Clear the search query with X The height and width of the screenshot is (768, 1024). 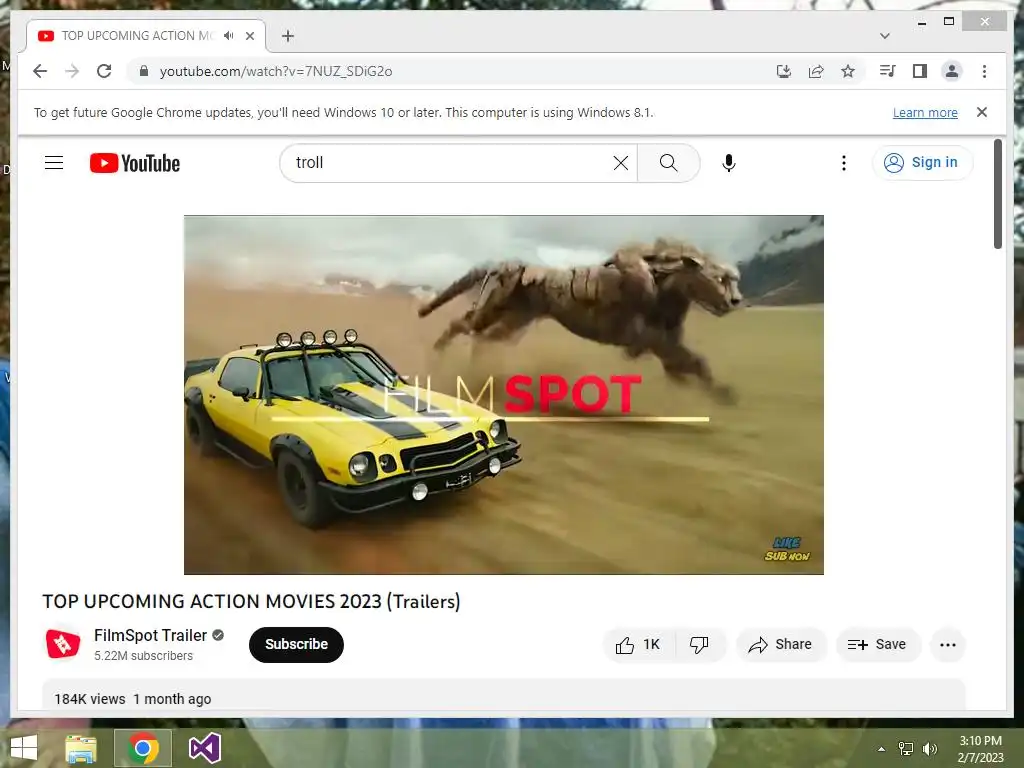click(x=621, y=163)
